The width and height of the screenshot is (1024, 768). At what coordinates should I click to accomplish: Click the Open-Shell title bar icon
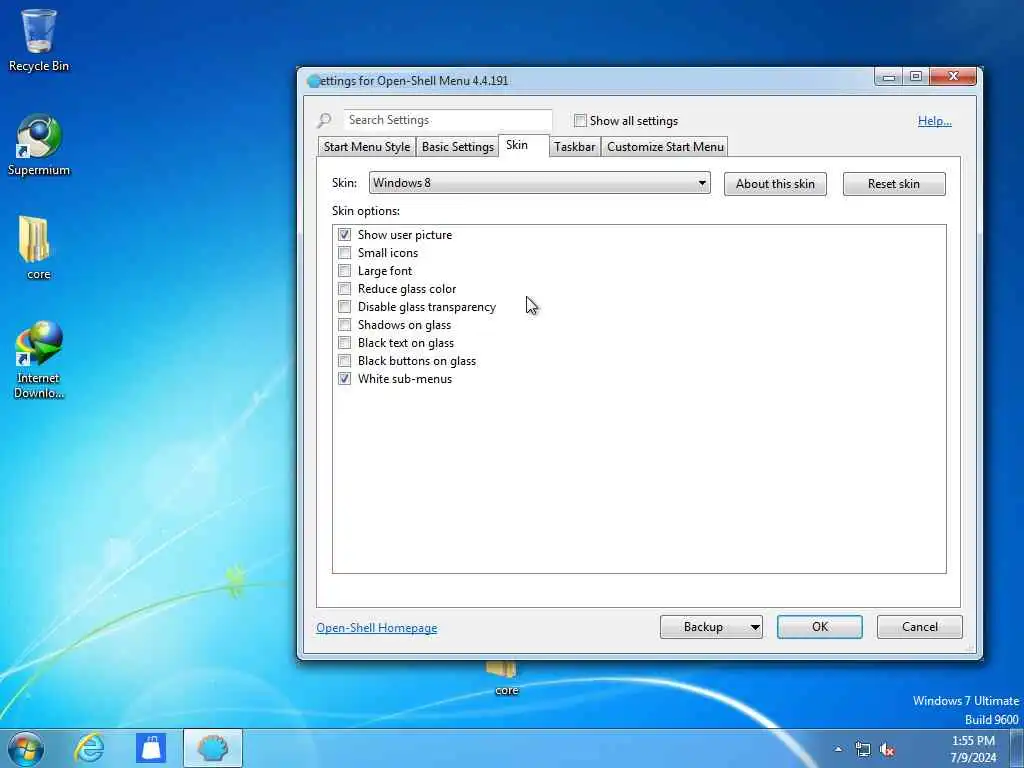pyautogui.click(x=314, y=81)
